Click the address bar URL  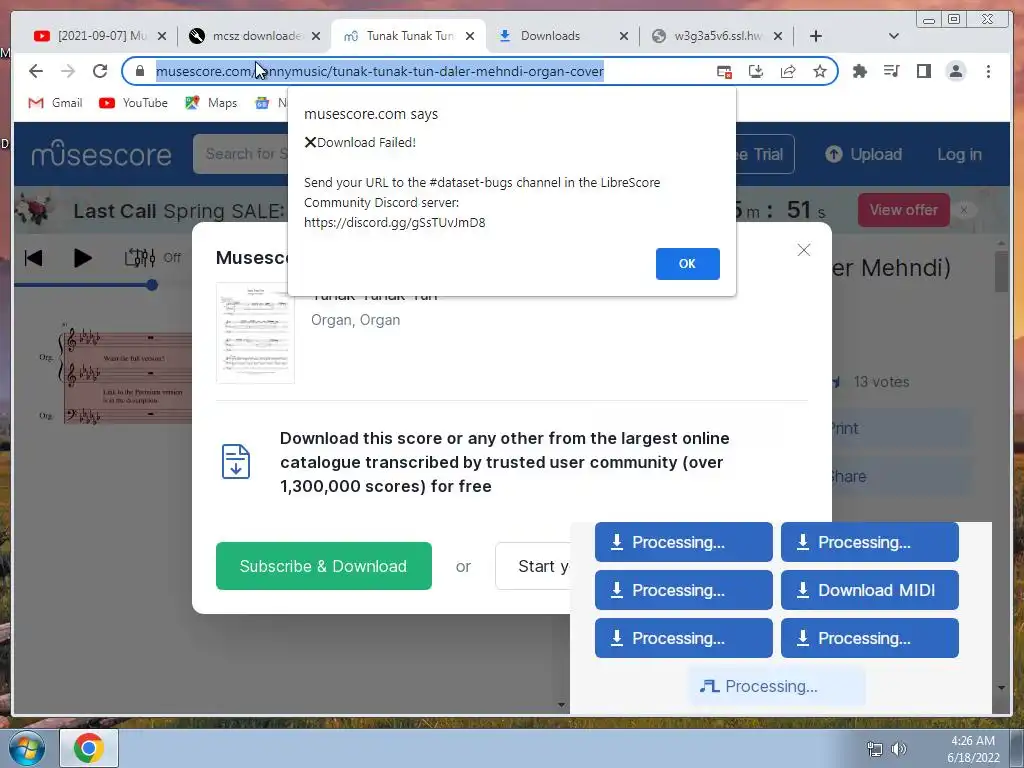click(x=379, y=71)
